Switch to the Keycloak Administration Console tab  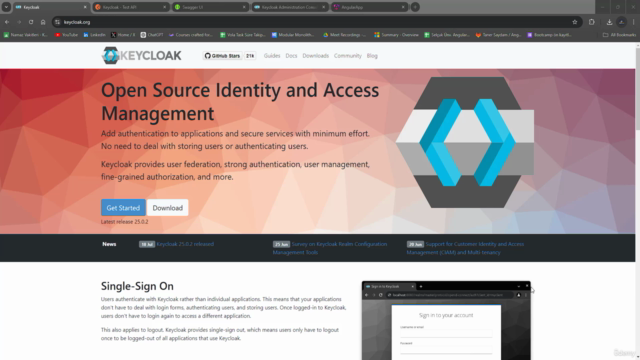point(290,7)
